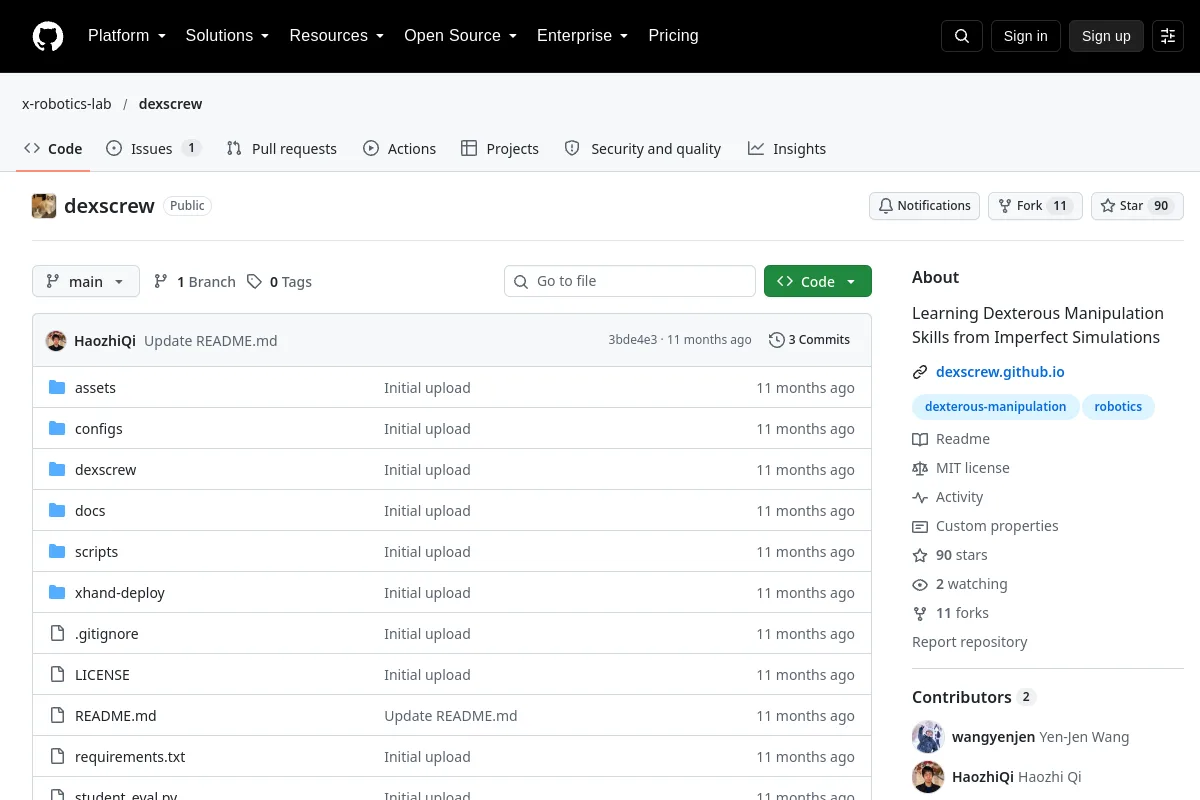Image resolution: width=1200 pixels, height=800 pixels.
Task: Expand the Solutions menu
Action: coord(228,36)
